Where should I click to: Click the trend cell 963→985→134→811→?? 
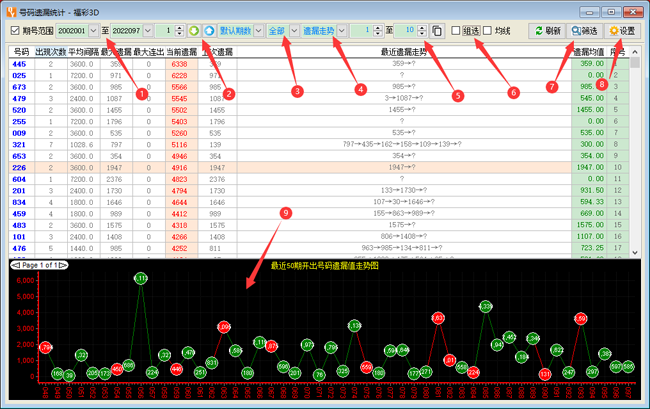click(402, 248)
